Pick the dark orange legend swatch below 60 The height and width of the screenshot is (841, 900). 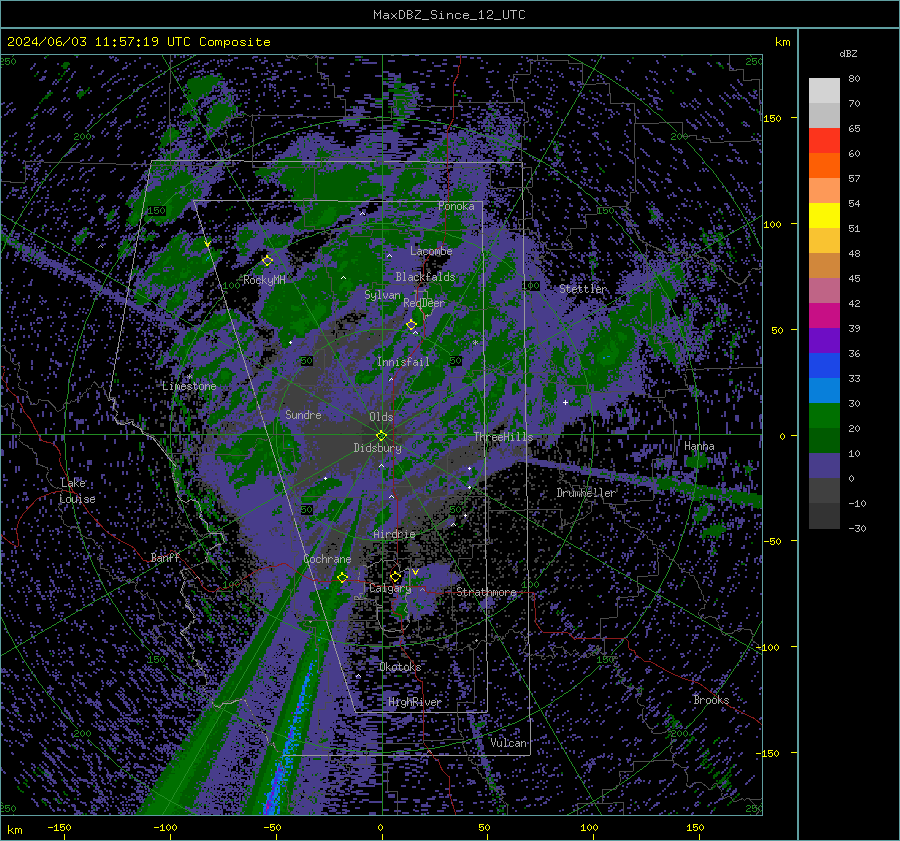pyautogui.click(x=824, y=165)
